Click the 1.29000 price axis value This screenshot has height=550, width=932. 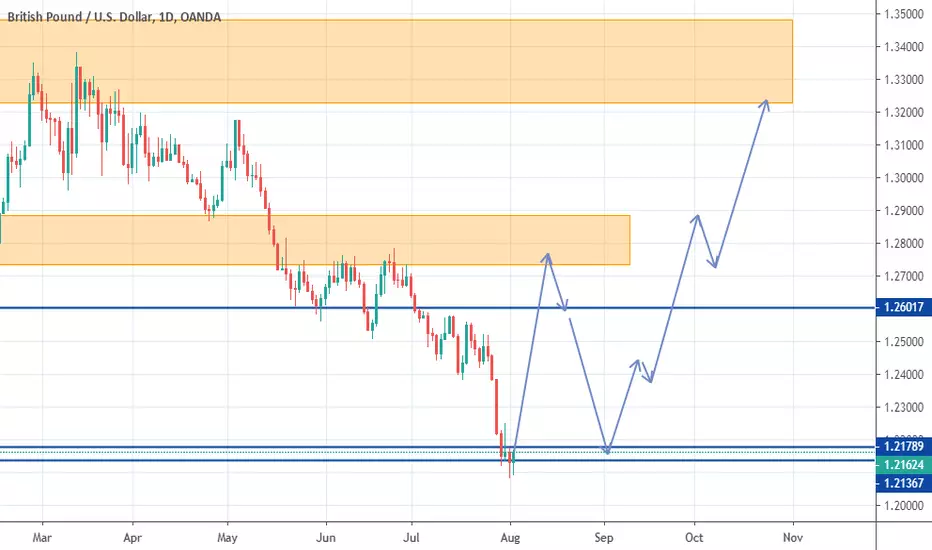coord(904,210)
